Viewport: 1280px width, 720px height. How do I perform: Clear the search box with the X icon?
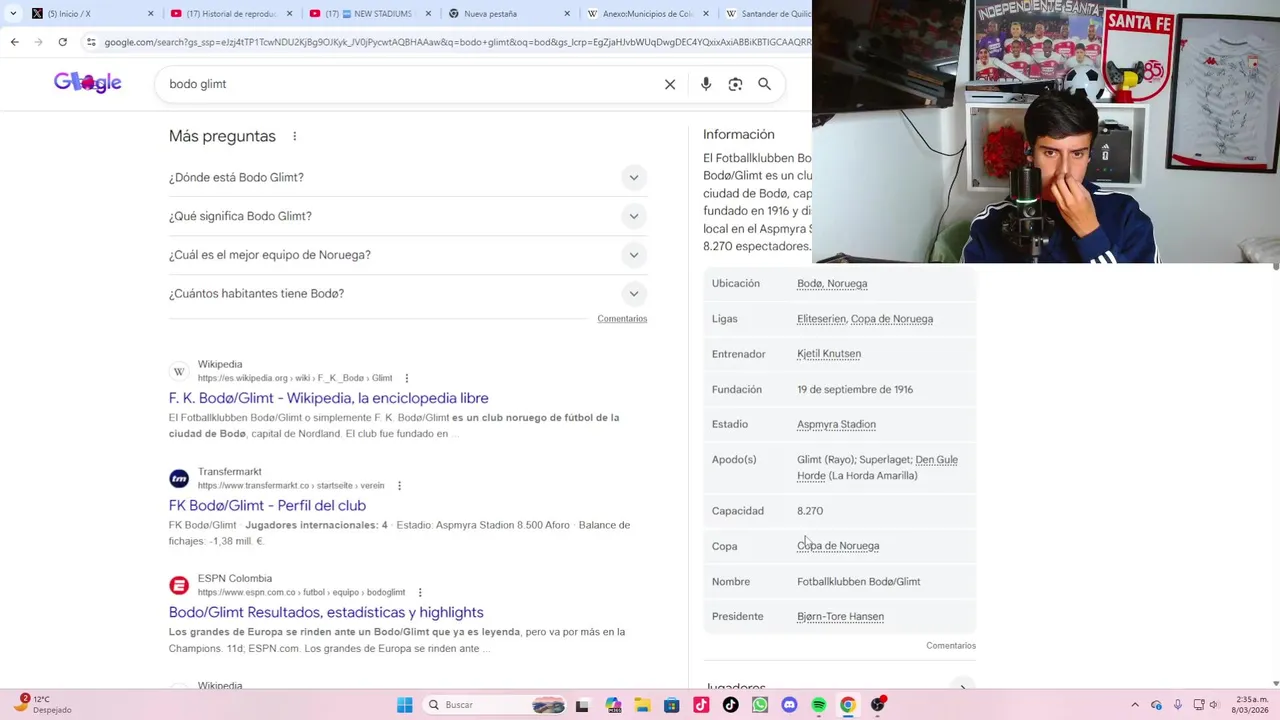(670, 84)
